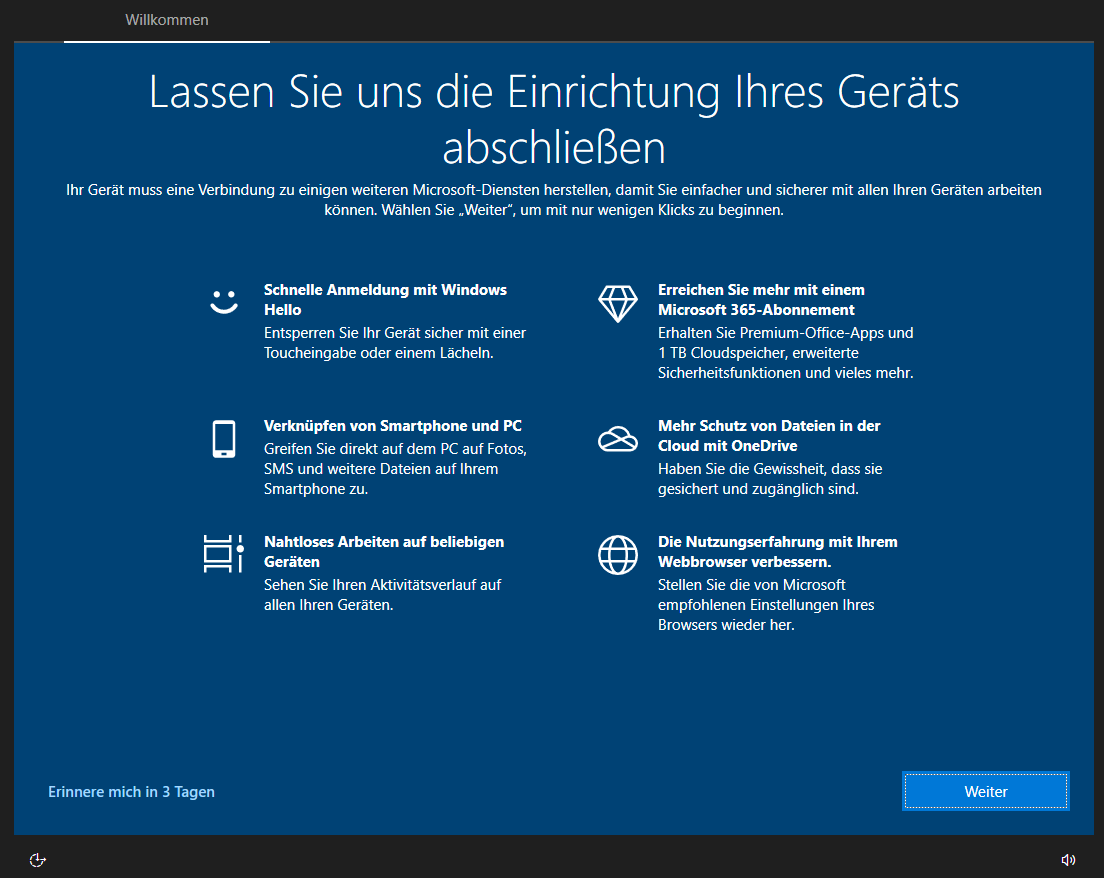Click the Microsoft 365 diamond icon
This screenshot has width=1104, height=878.
617,303
